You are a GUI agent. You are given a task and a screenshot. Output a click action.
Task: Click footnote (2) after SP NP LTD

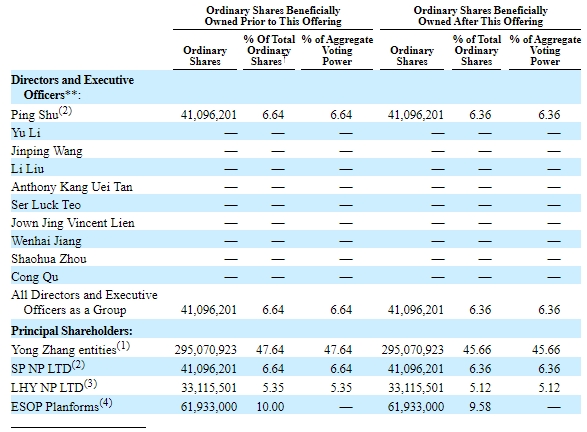pos(78,365)
